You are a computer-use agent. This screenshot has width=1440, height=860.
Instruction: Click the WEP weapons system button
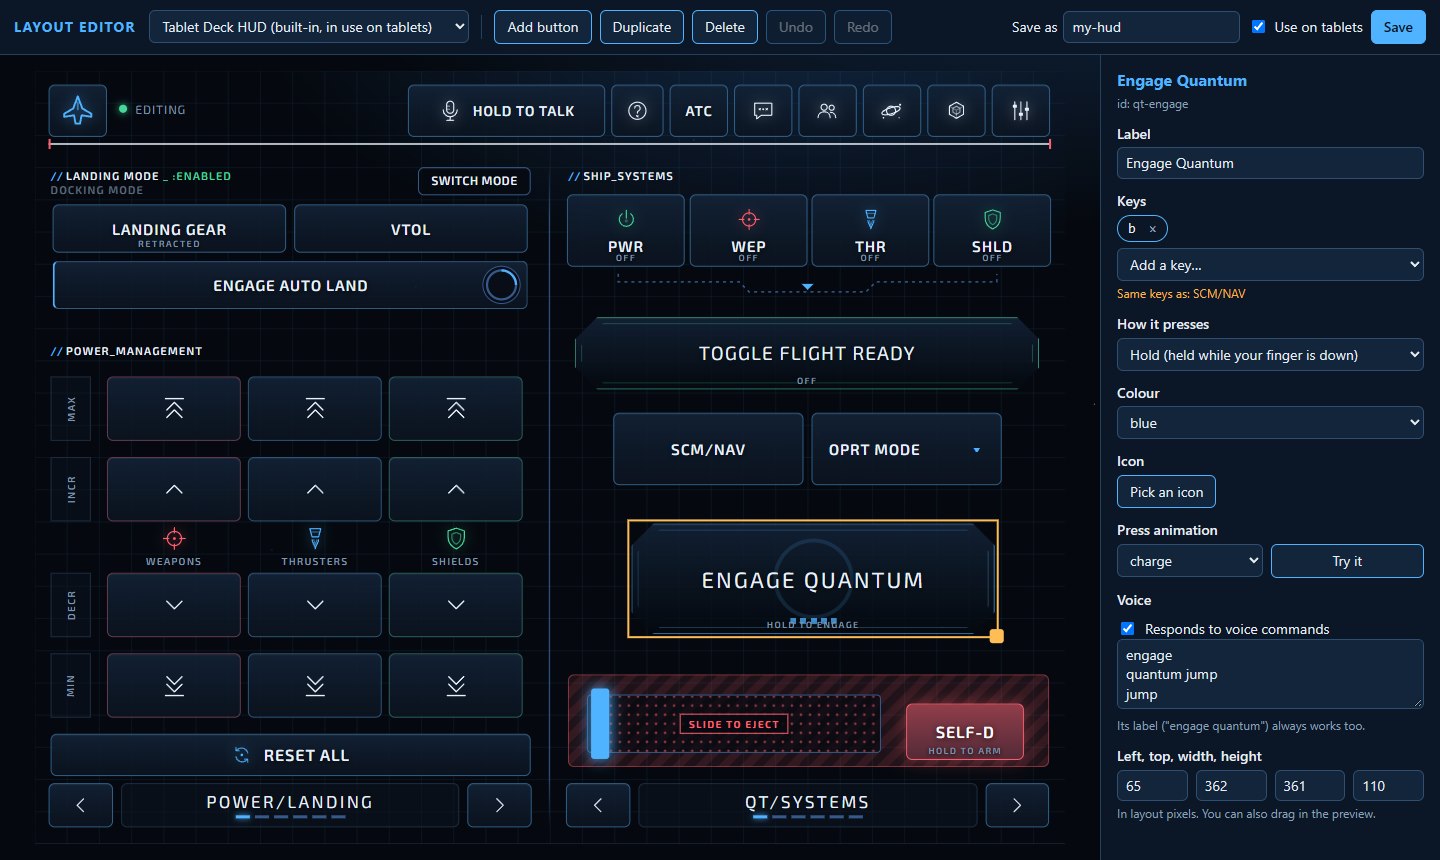pyautogui.click(x=748, y=231)
